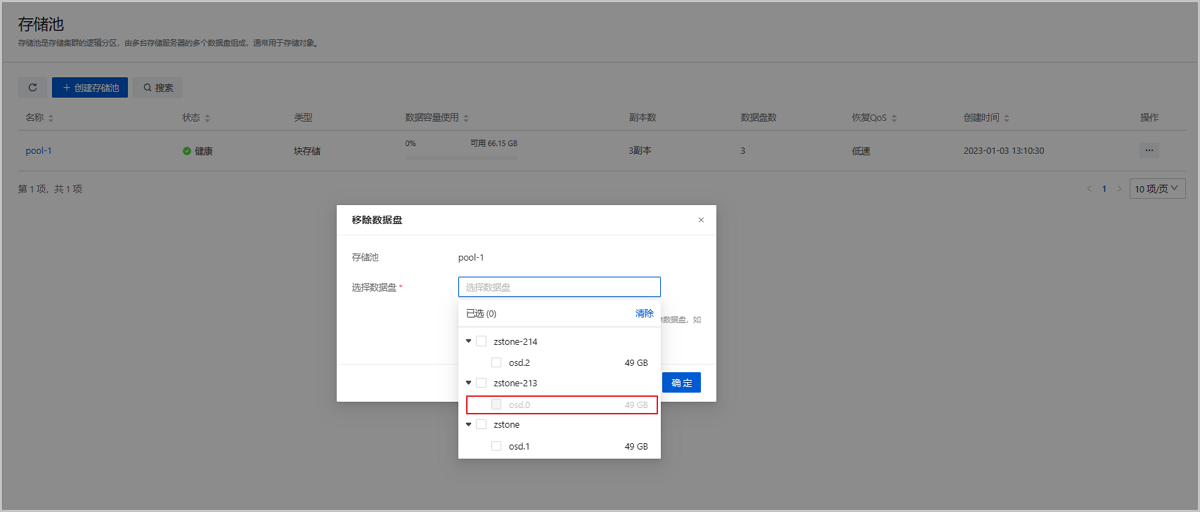Screen dimensions: 1200x512
Task: Click the 健康 status indicator icon
Action: click(x=186, y=151)
